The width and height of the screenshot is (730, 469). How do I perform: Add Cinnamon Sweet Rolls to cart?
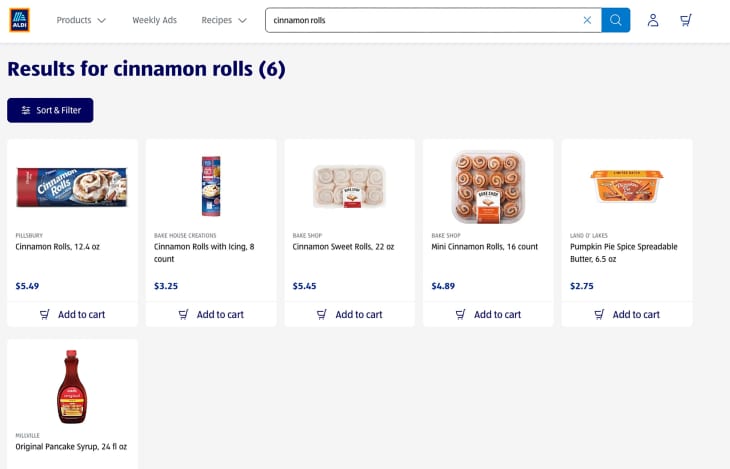click(x=349, y=314)
